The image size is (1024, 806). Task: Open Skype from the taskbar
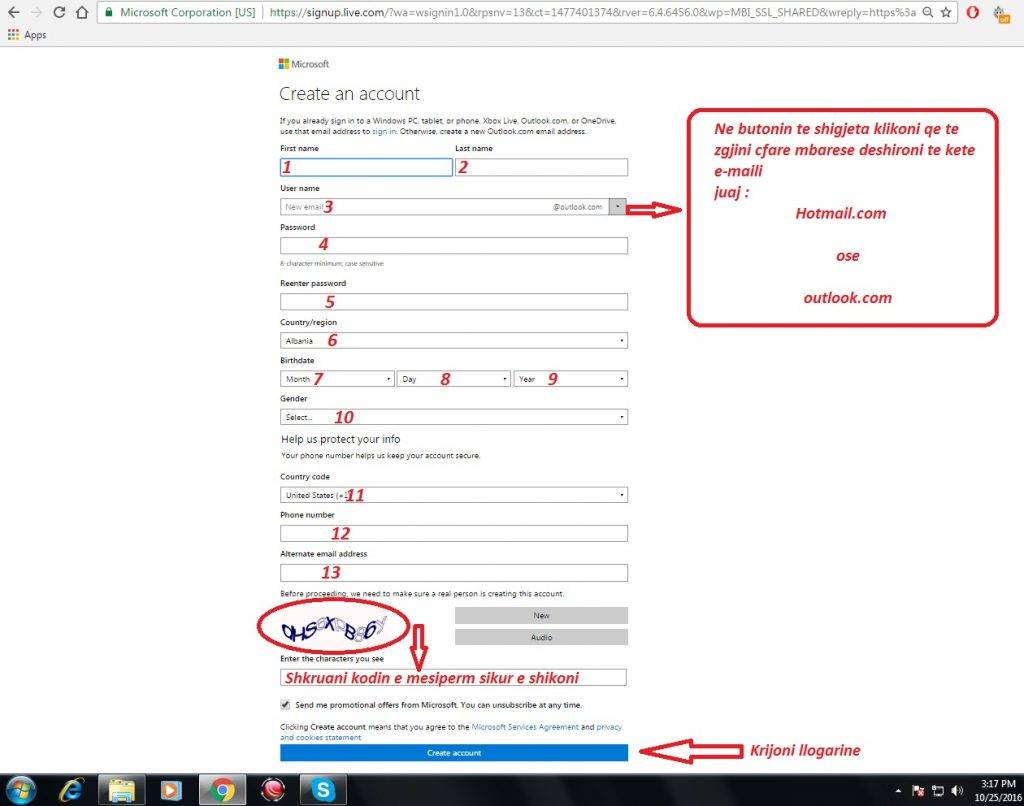pyautogui.click(x=324, y=790)
